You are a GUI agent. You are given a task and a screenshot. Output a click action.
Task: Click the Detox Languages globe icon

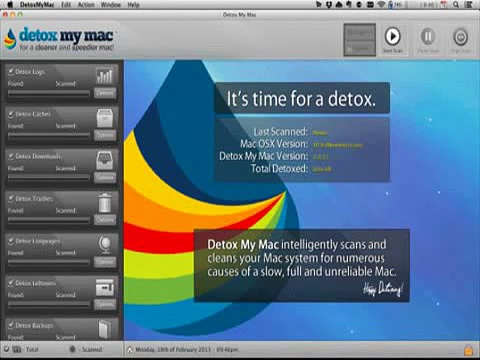point(105,245)
